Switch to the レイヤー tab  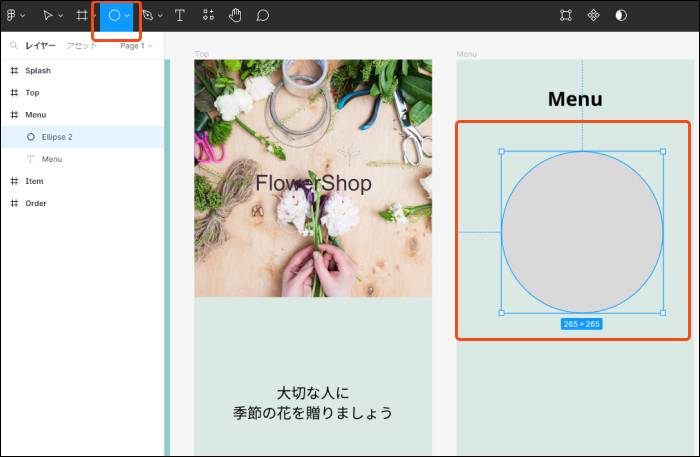[40, 46]
